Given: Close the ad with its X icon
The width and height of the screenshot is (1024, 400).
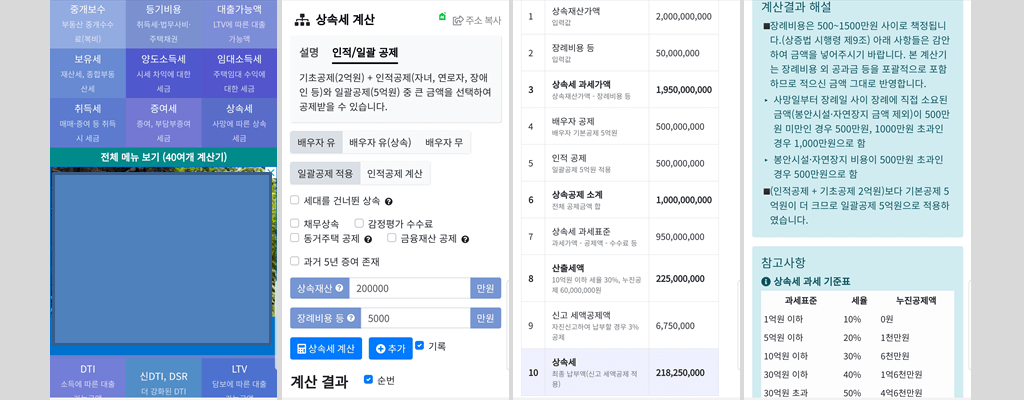Looking at the screenshot, I should 273,171.
